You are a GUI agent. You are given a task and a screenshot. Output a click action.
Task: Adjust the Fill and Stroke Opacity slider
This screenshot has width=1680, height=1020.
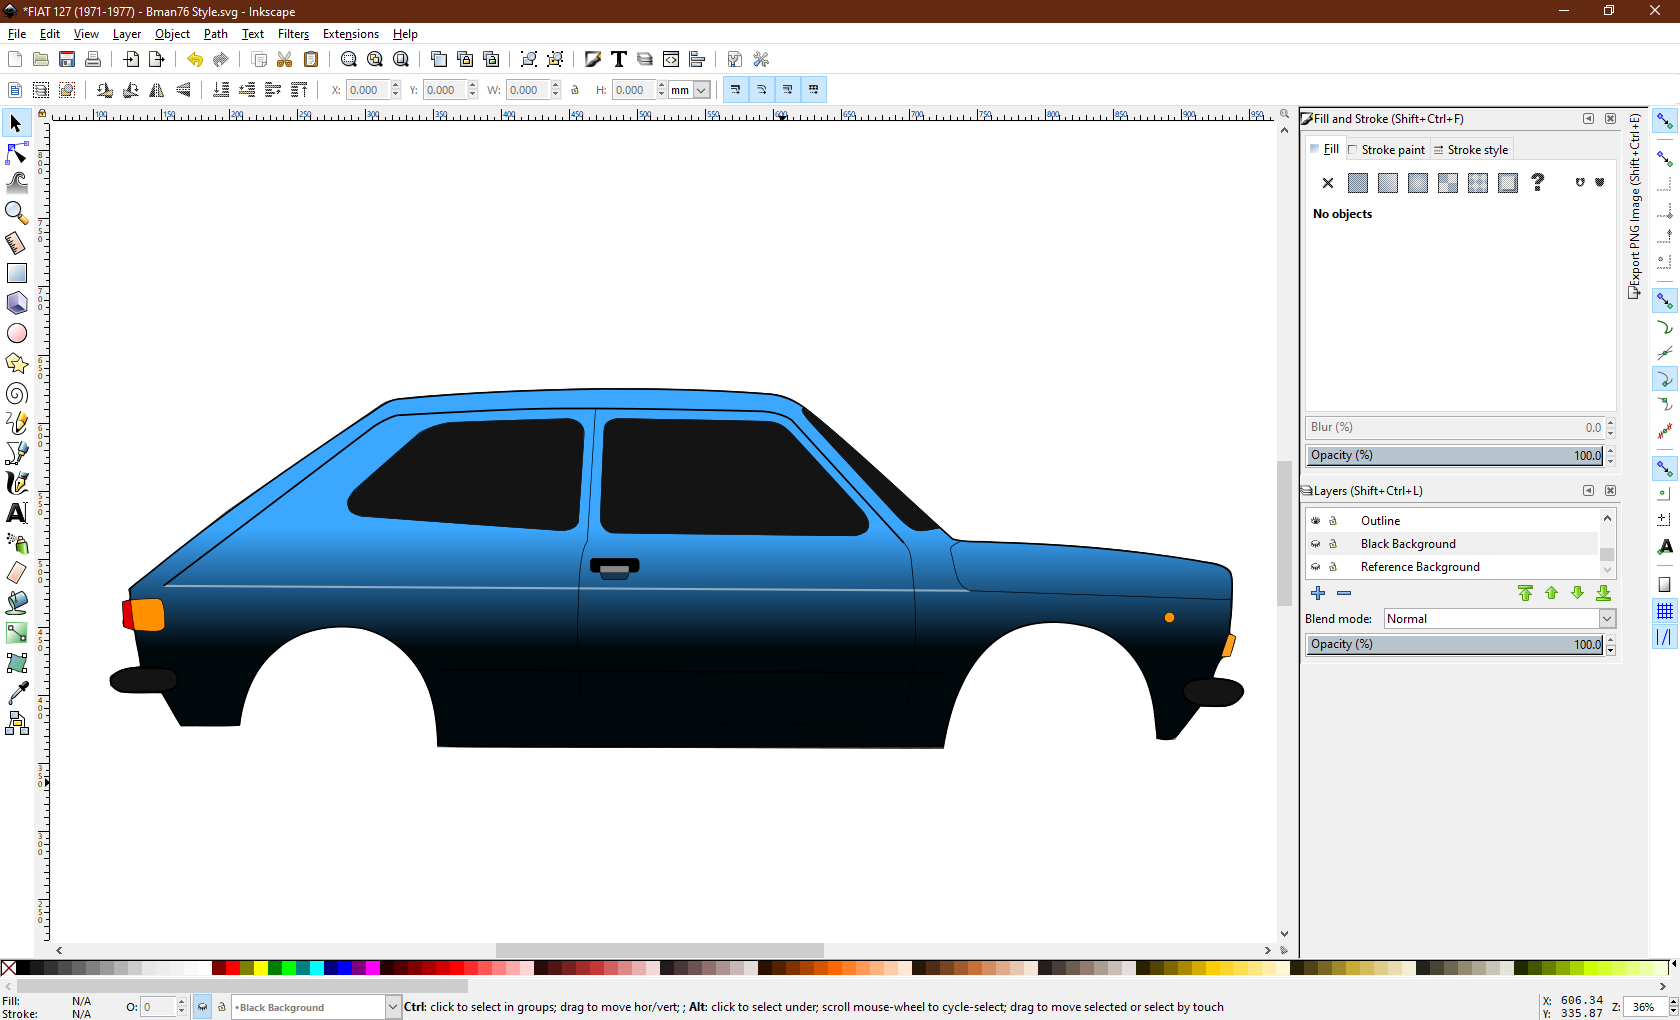1455,455
